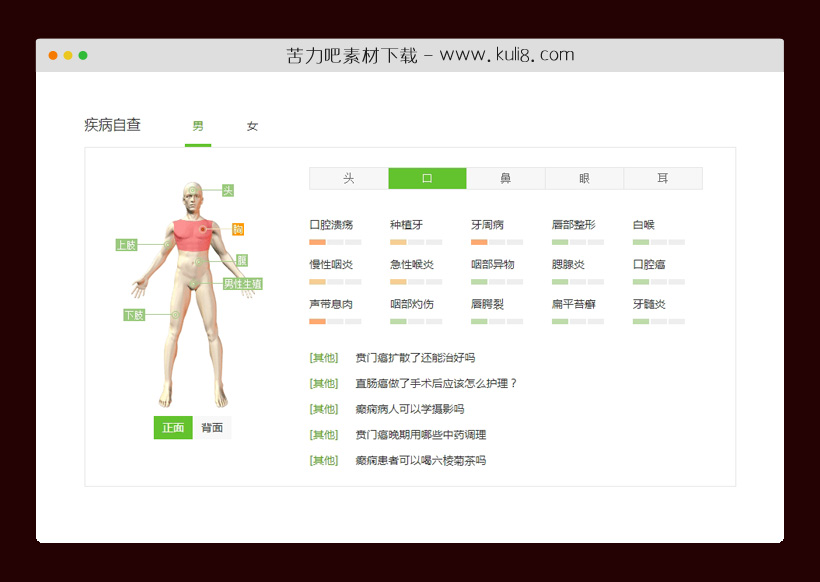Open the 口腔癌 disease link

649,264
